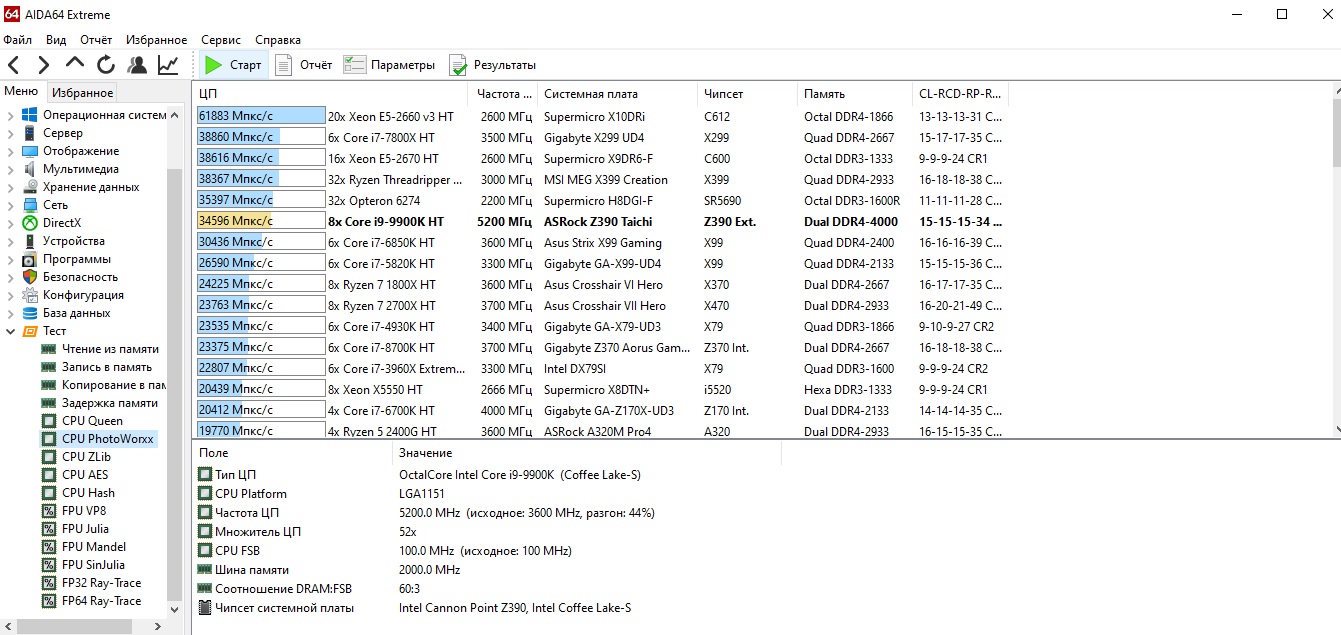Expand the Хранение данных node
Viewport: 1341px width, 635px height.
11,187
